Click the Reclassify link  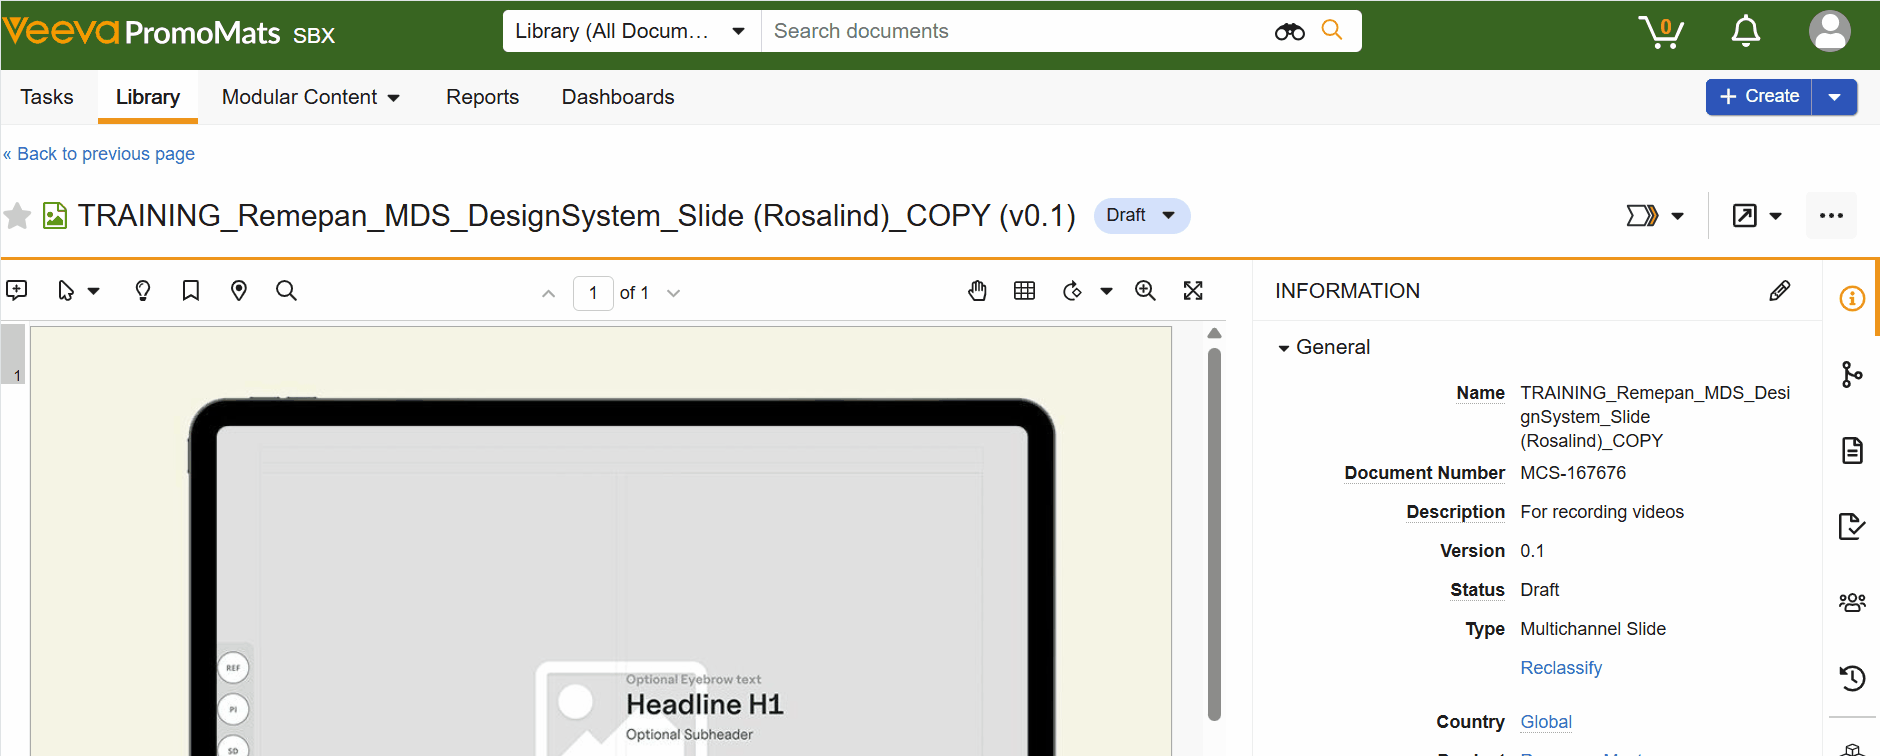[1560, 668]
